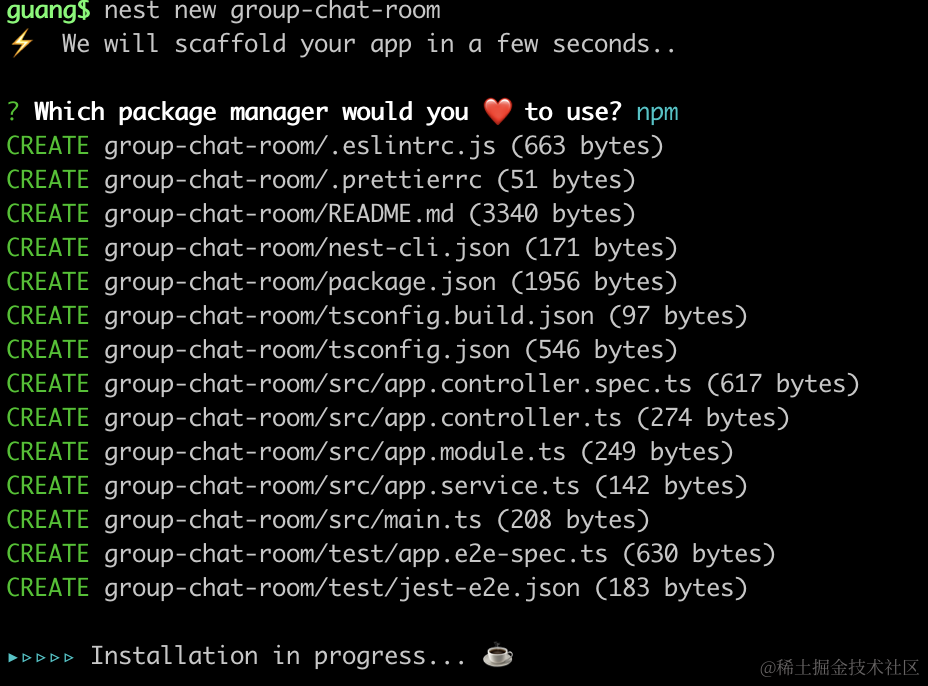Click the nest-cli.json file path

[307, 248]
